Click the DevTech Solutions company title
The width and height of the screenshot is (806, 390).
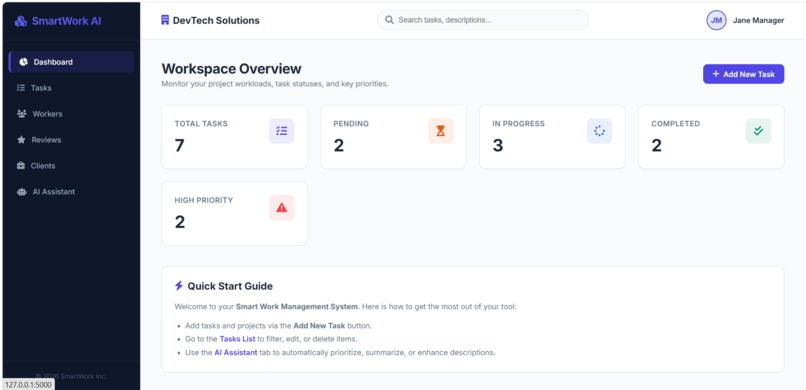pos(216,21)
